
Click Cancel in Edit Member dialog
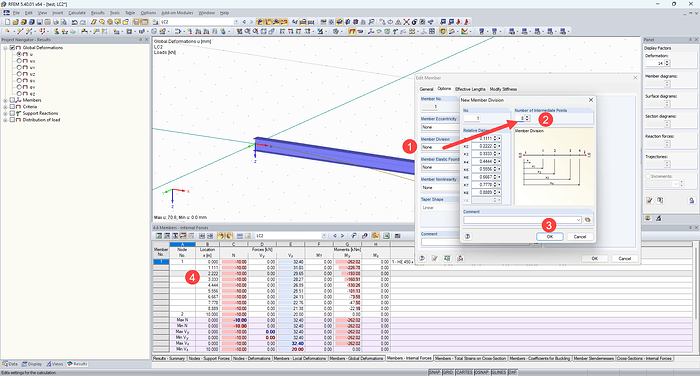pyautogui.click(x=625, y=258)
